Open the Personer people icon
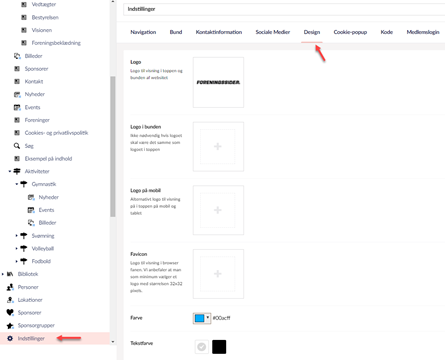The width and height of the screenshot is (445, 360). [10, 287]
